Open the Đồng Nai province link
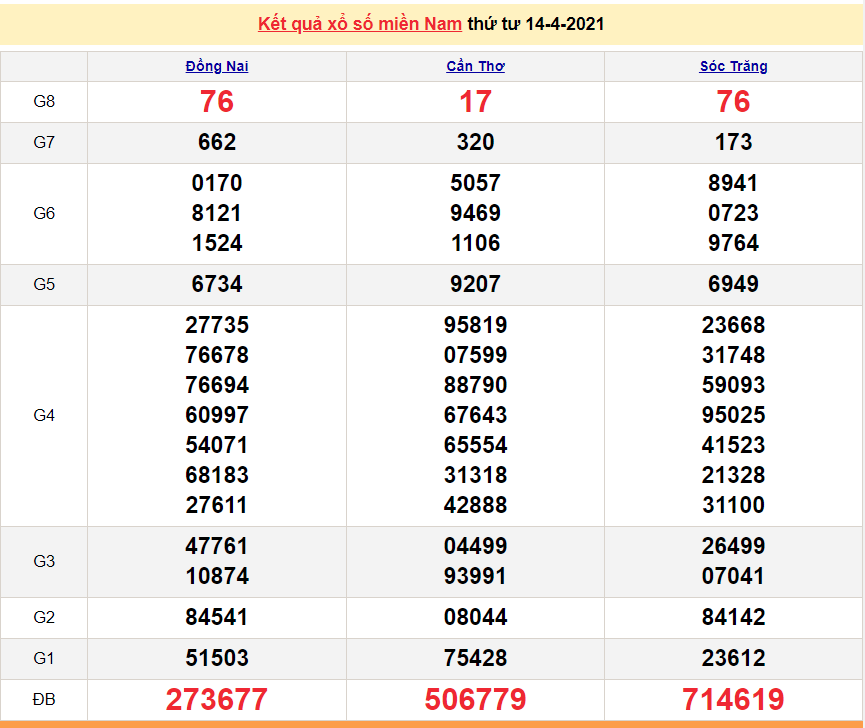Image resolution: width=865 pixels, height=728 pixels. (217, 67)
